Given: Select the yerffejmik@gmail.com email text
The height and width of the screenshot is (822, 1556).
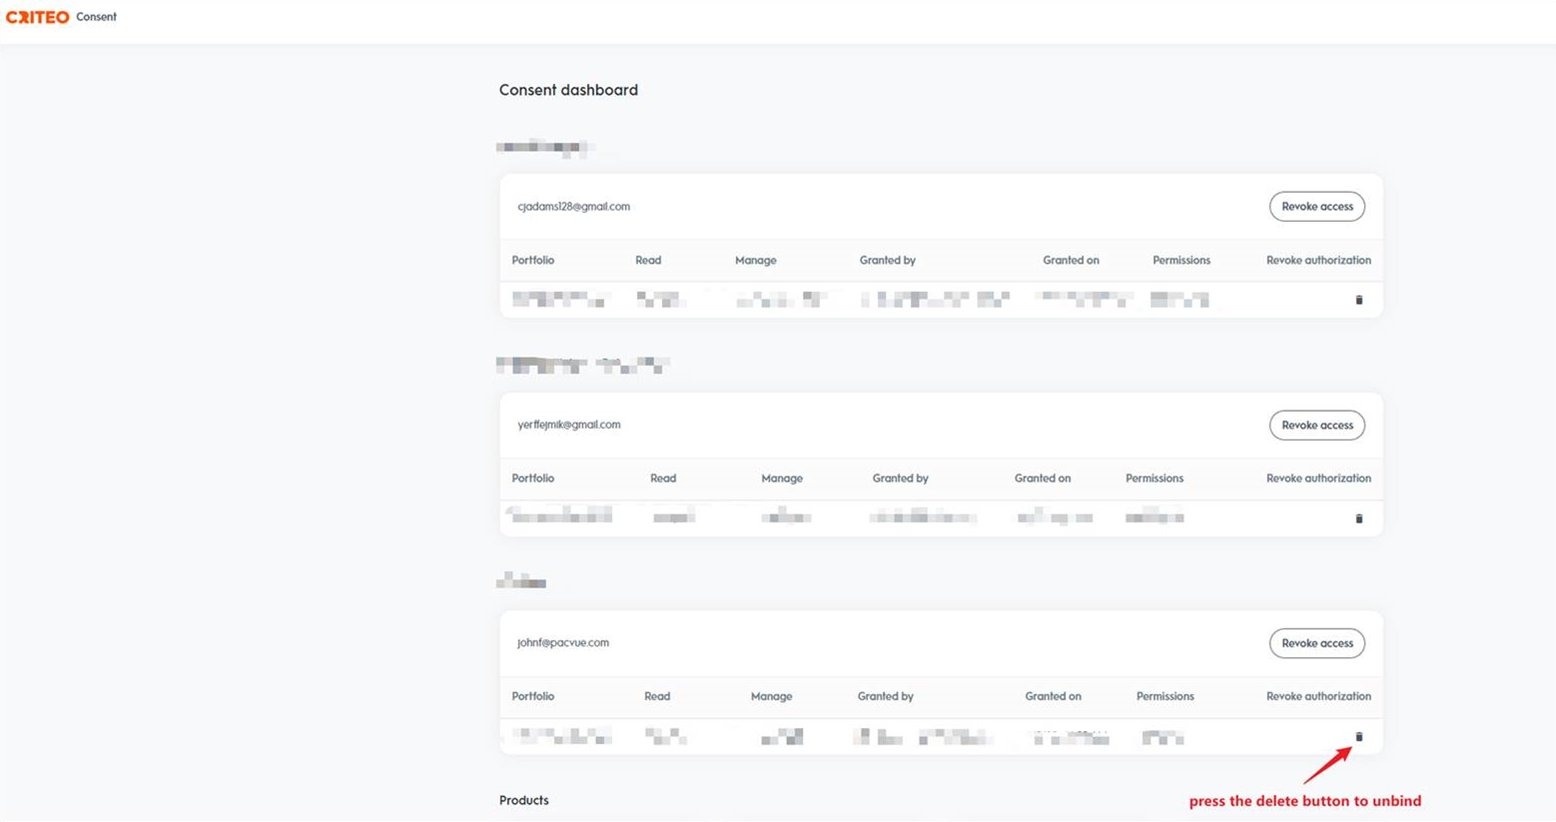Looking at the screenshot, I should [569, 425].
